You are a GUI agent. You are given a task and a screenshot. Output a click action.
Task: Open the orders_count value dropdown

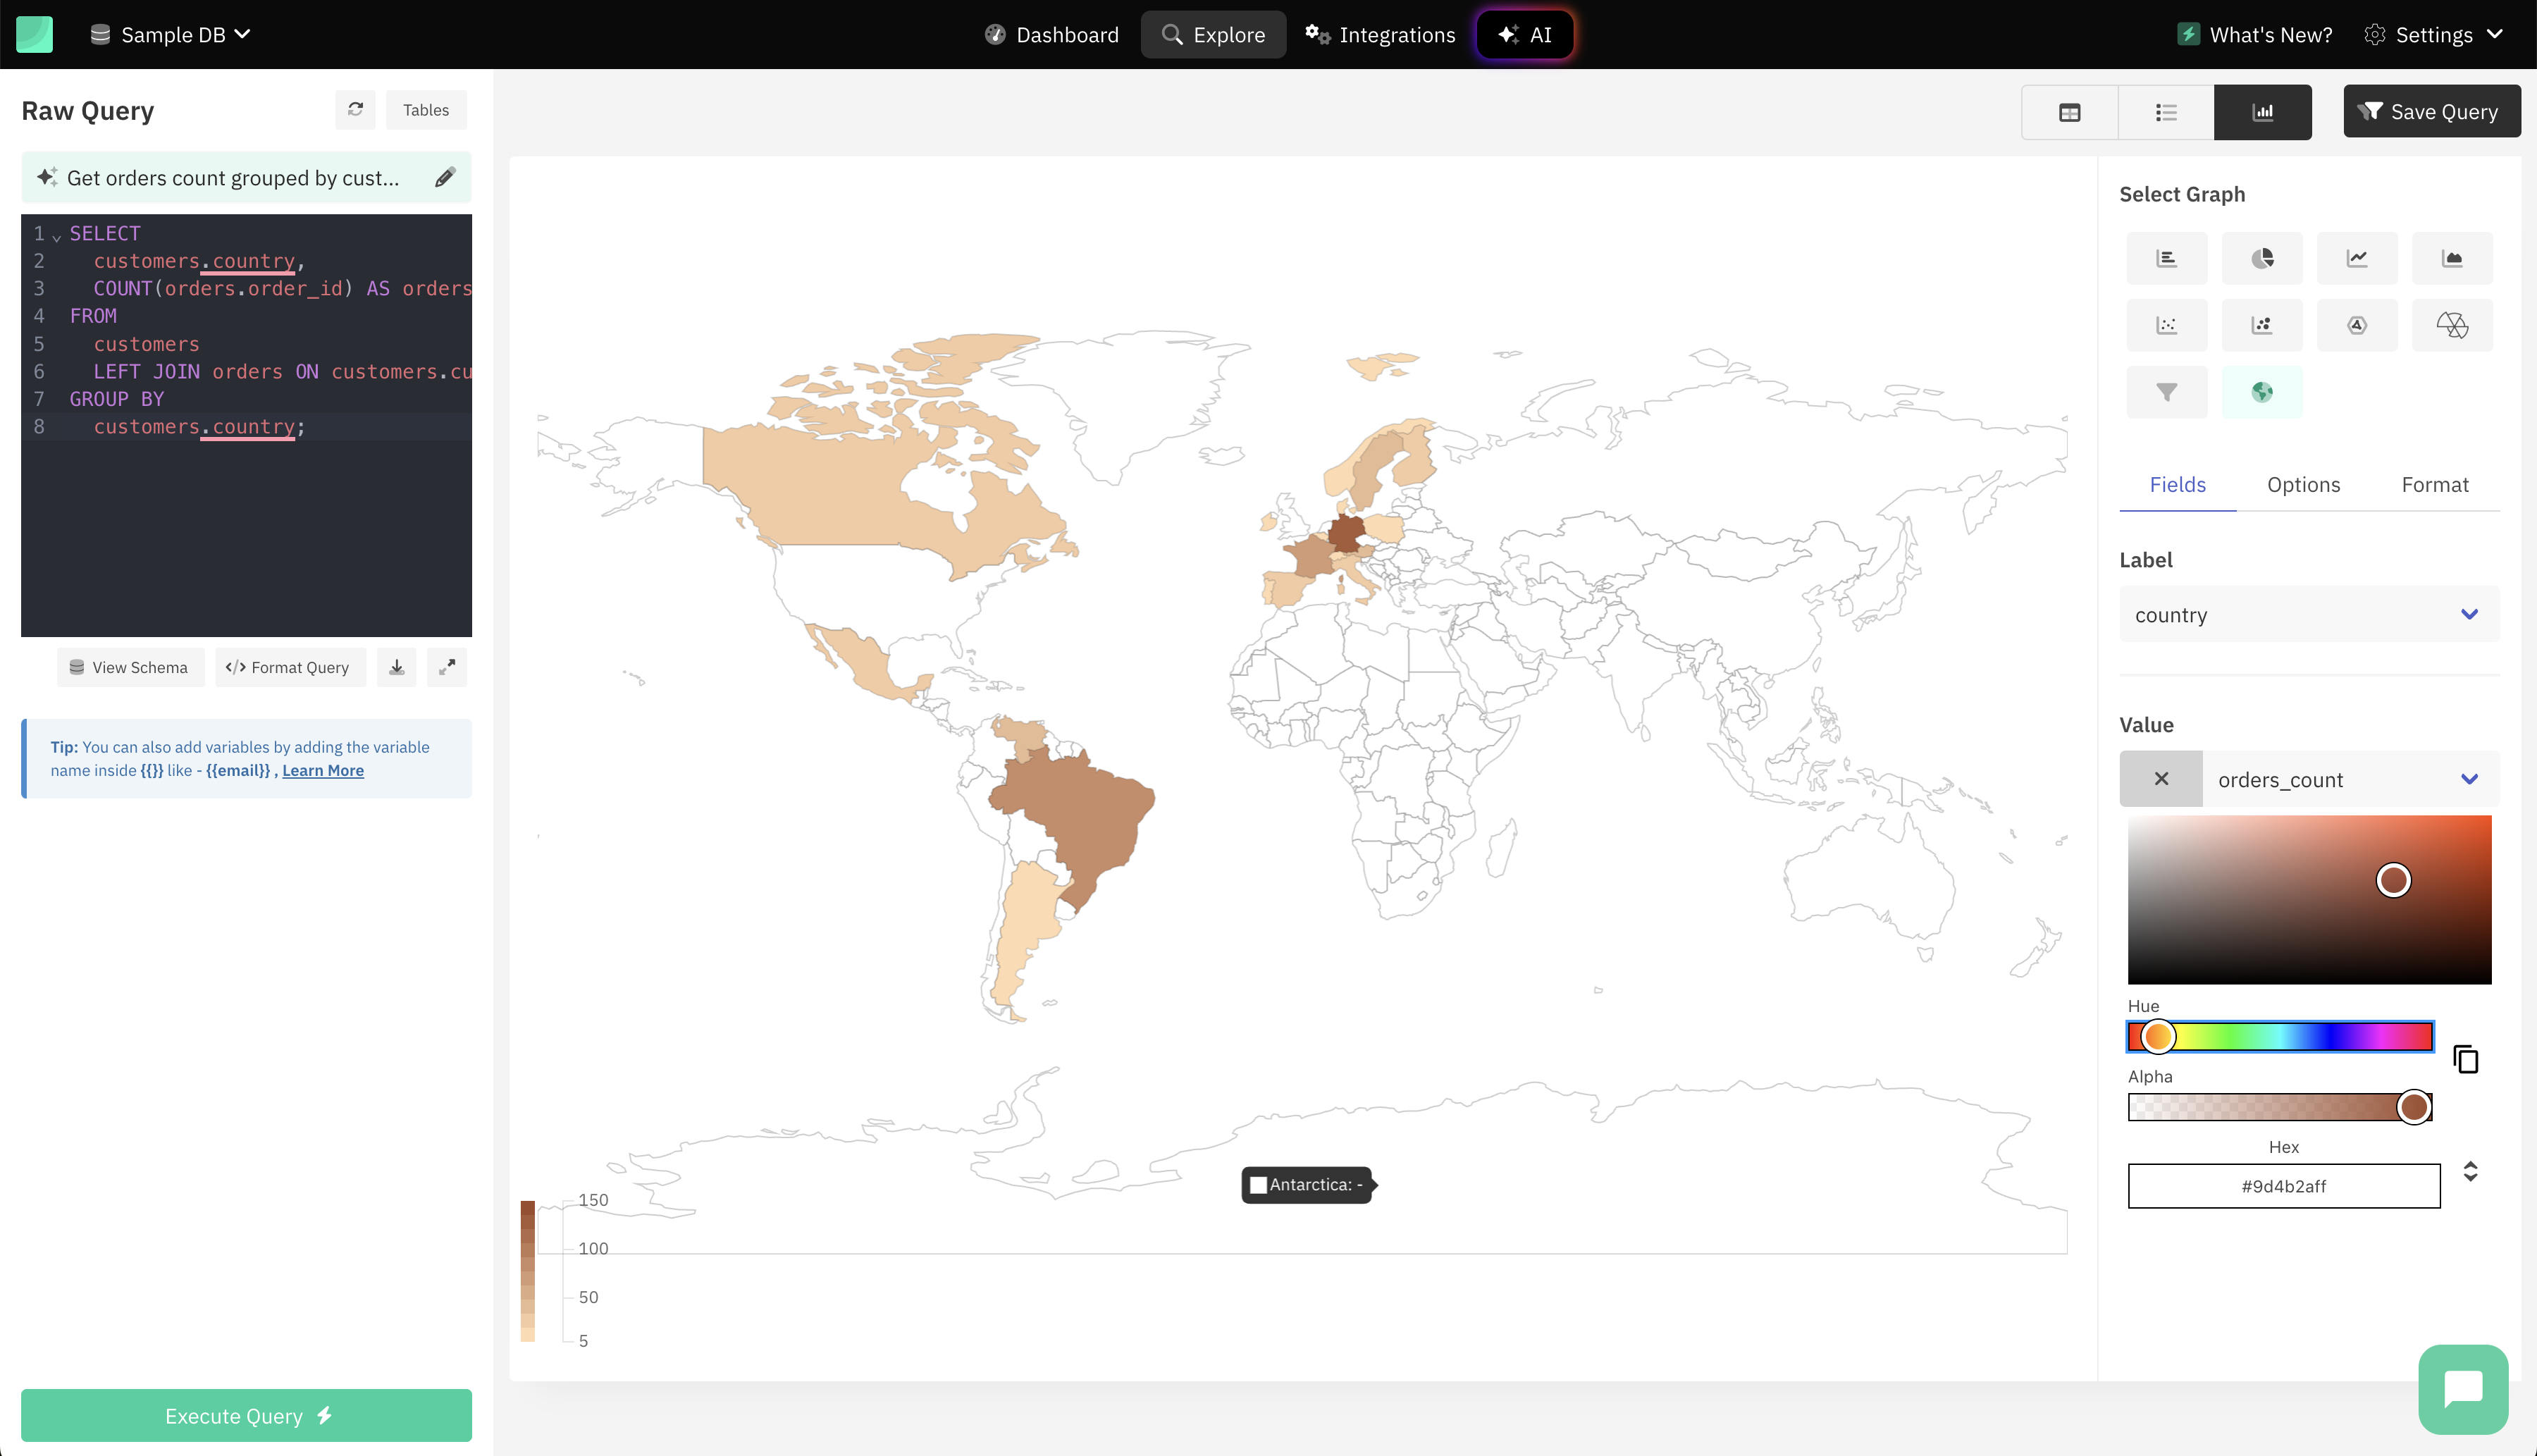pos(2352,779)
